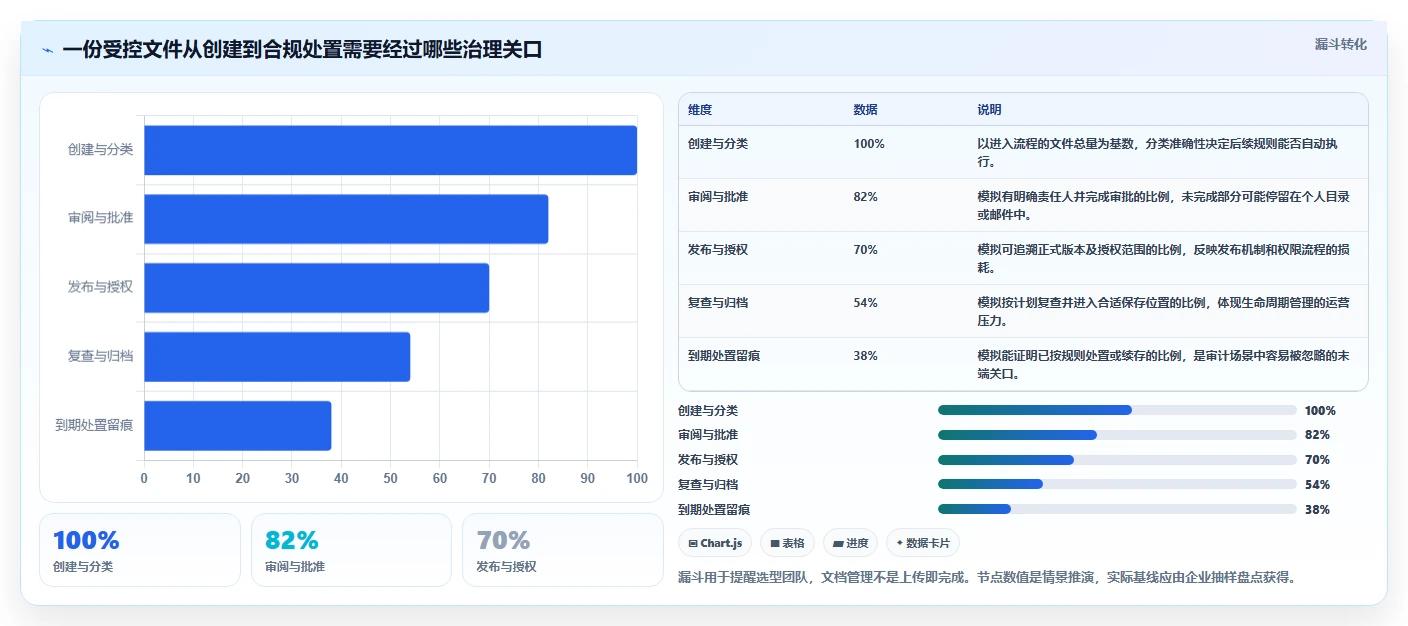1408x626 pixels.
Task: Click the 100% value beside the progress bar
Action: click(x=1320, y=410)
